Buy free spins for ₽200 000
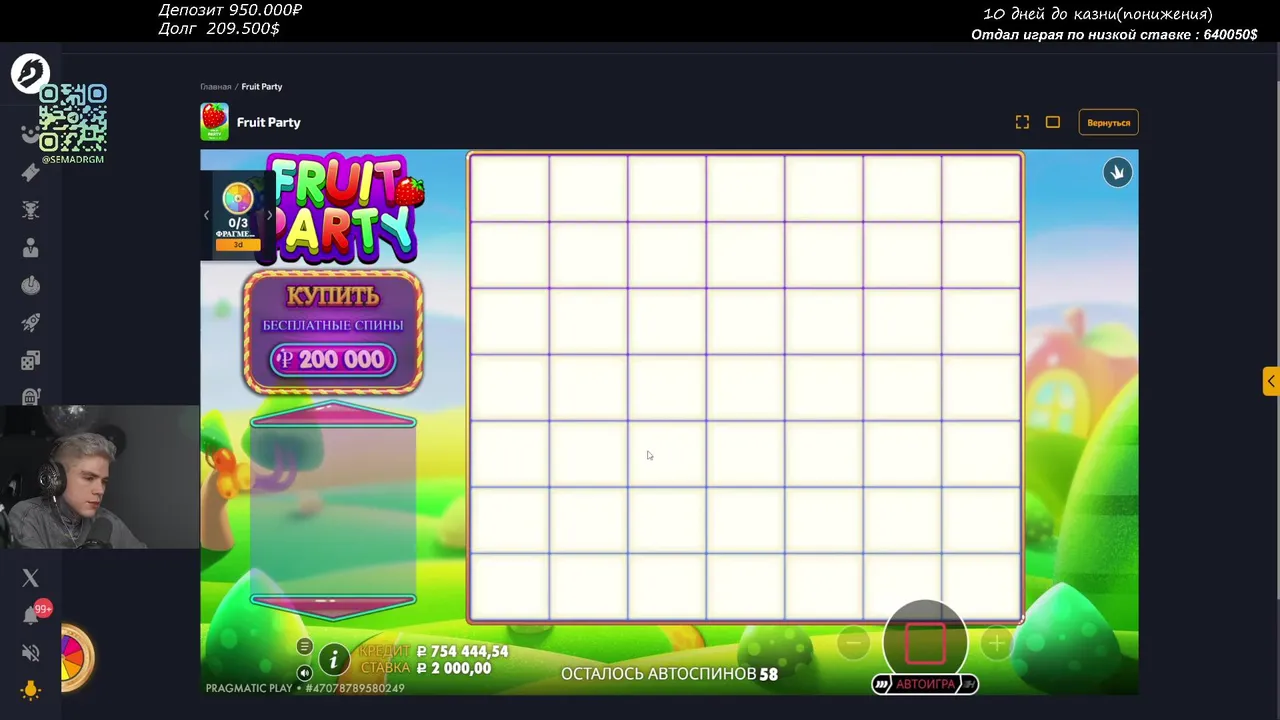Image resolution: width=1280 pixels, height=720 pixels. click(x=333, y=334)
